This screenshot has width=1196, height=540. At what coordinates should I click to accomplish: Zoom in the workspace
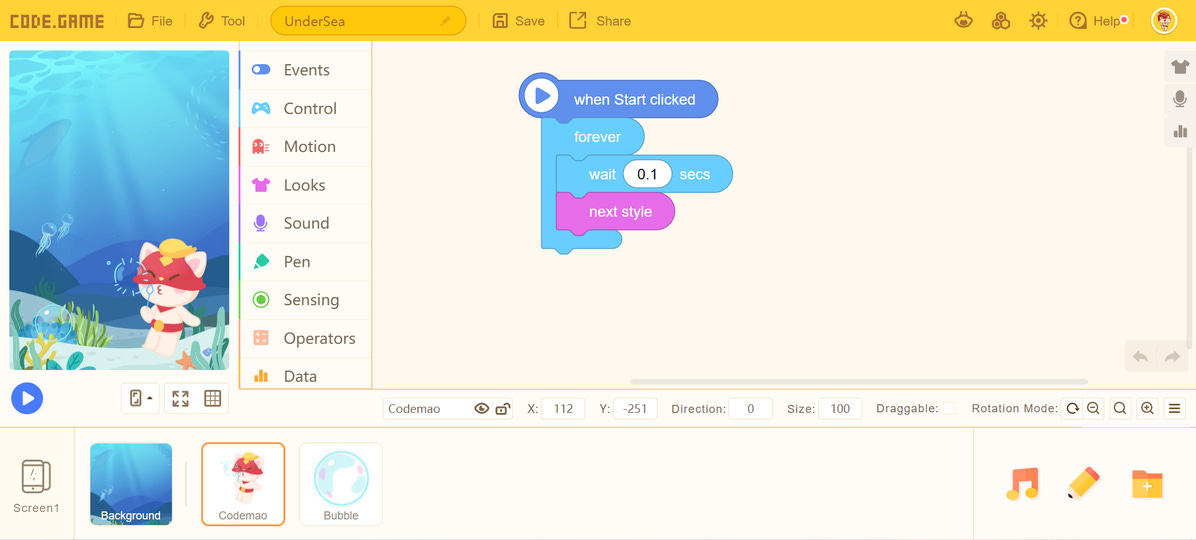coord(1147,409)
